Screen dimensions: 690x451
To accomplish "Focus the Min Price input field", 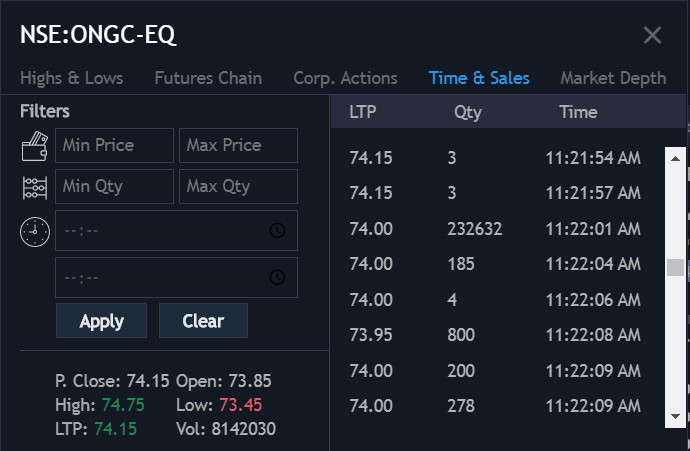I will tap(114, 146).
